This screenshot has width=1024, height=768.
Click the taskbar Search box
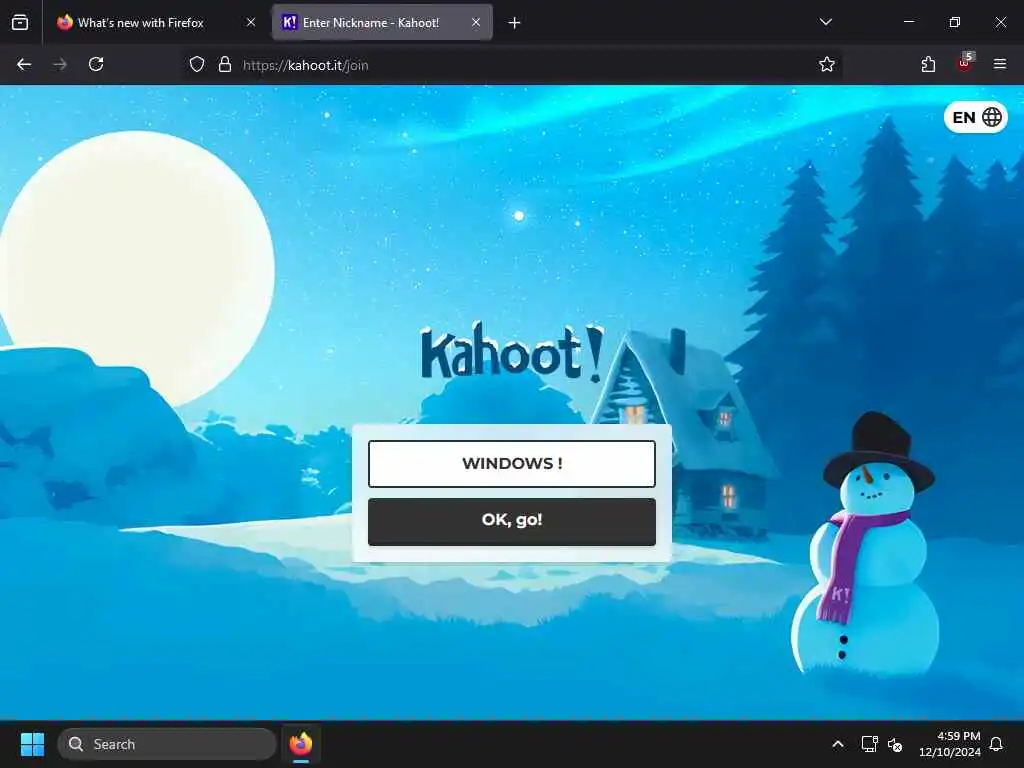[x=167, y=744]
